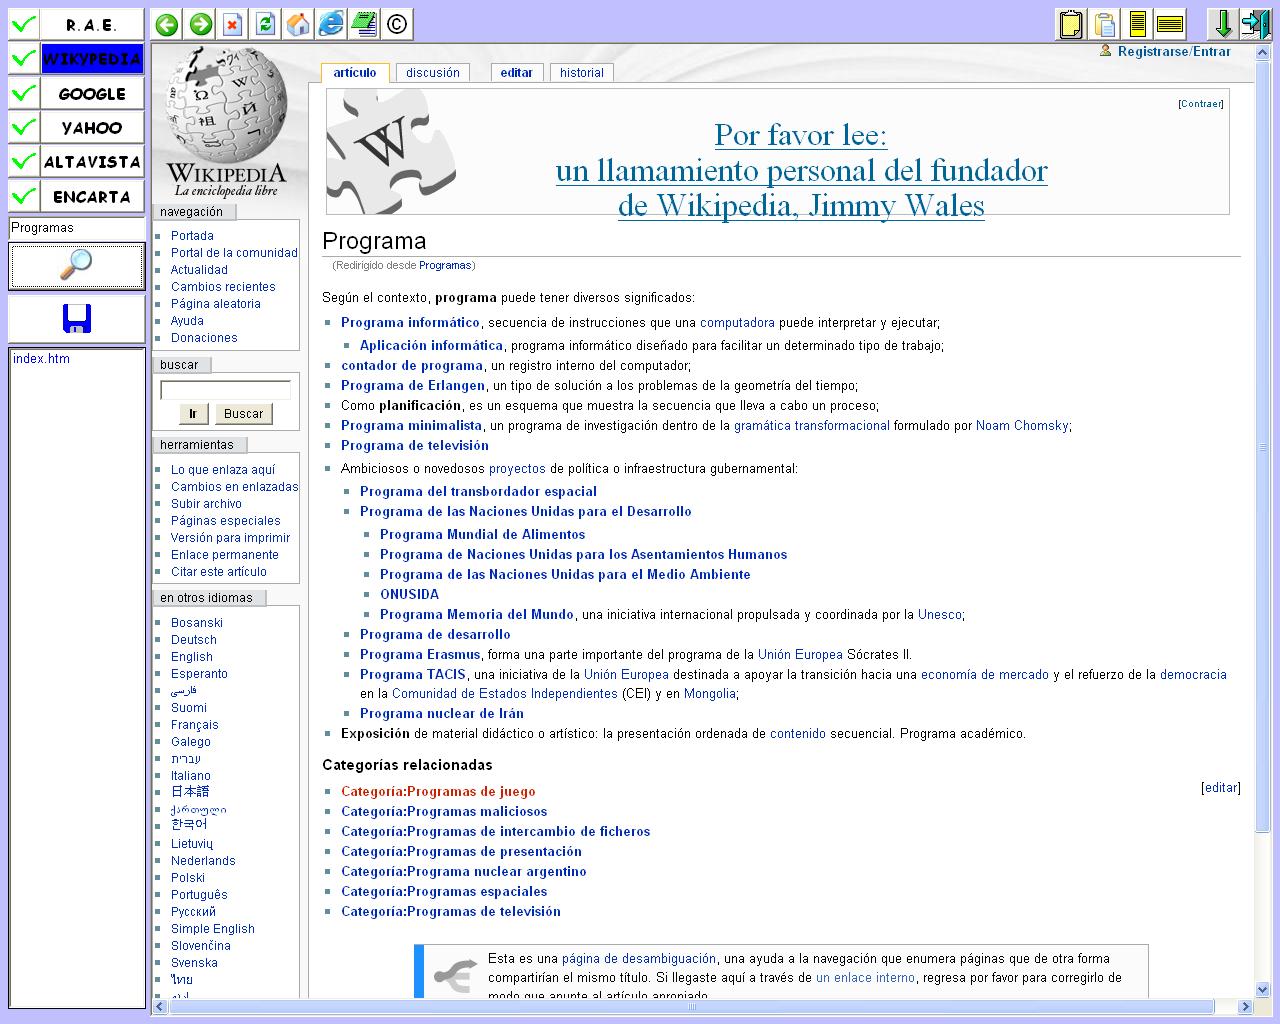Exit via the door with arrow icon
This screenshot has height=1024, width=1280.
1255,24
